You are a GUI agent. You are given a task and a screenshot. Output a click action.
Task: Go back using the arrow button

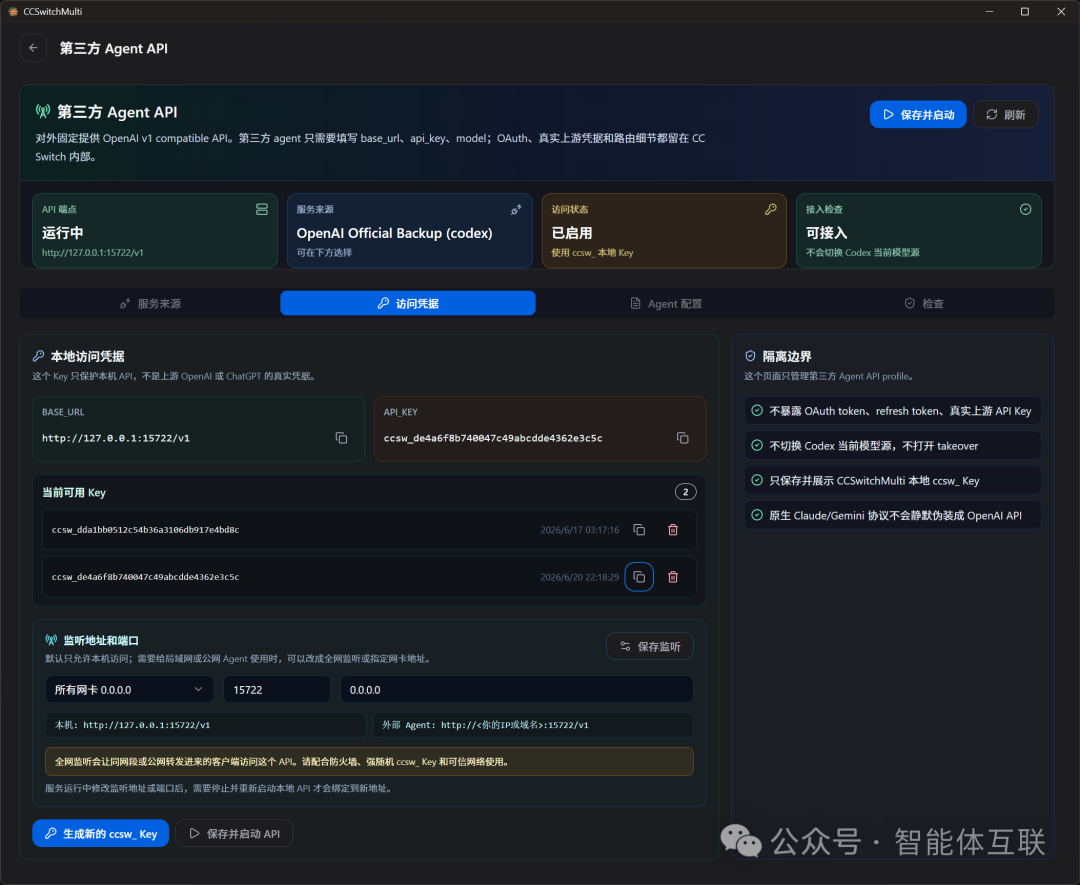point(33,48)
